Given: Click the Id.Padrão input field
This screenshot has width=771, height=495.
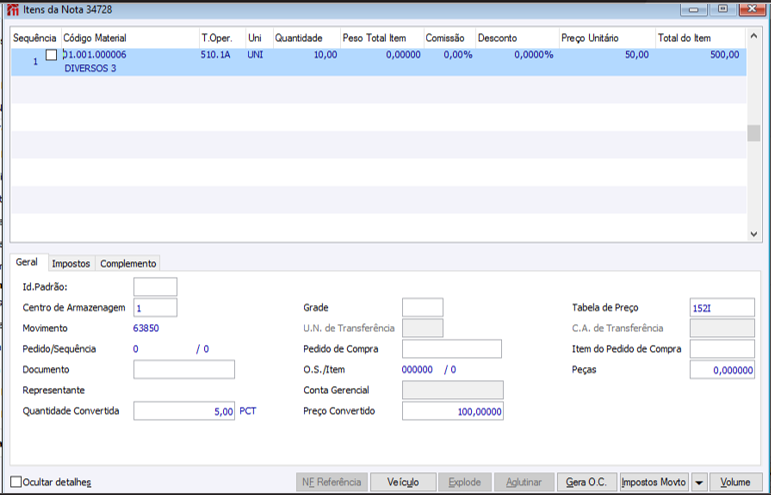Looking at the screenshot, I should pyautogui.click(x=155, y=287).
